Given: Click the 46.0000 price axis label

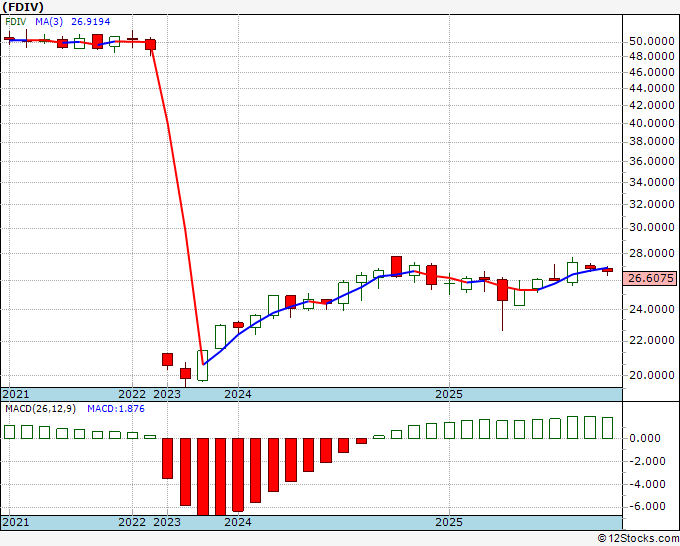Looking at the screenshot, I should click(x=651, y=72).
